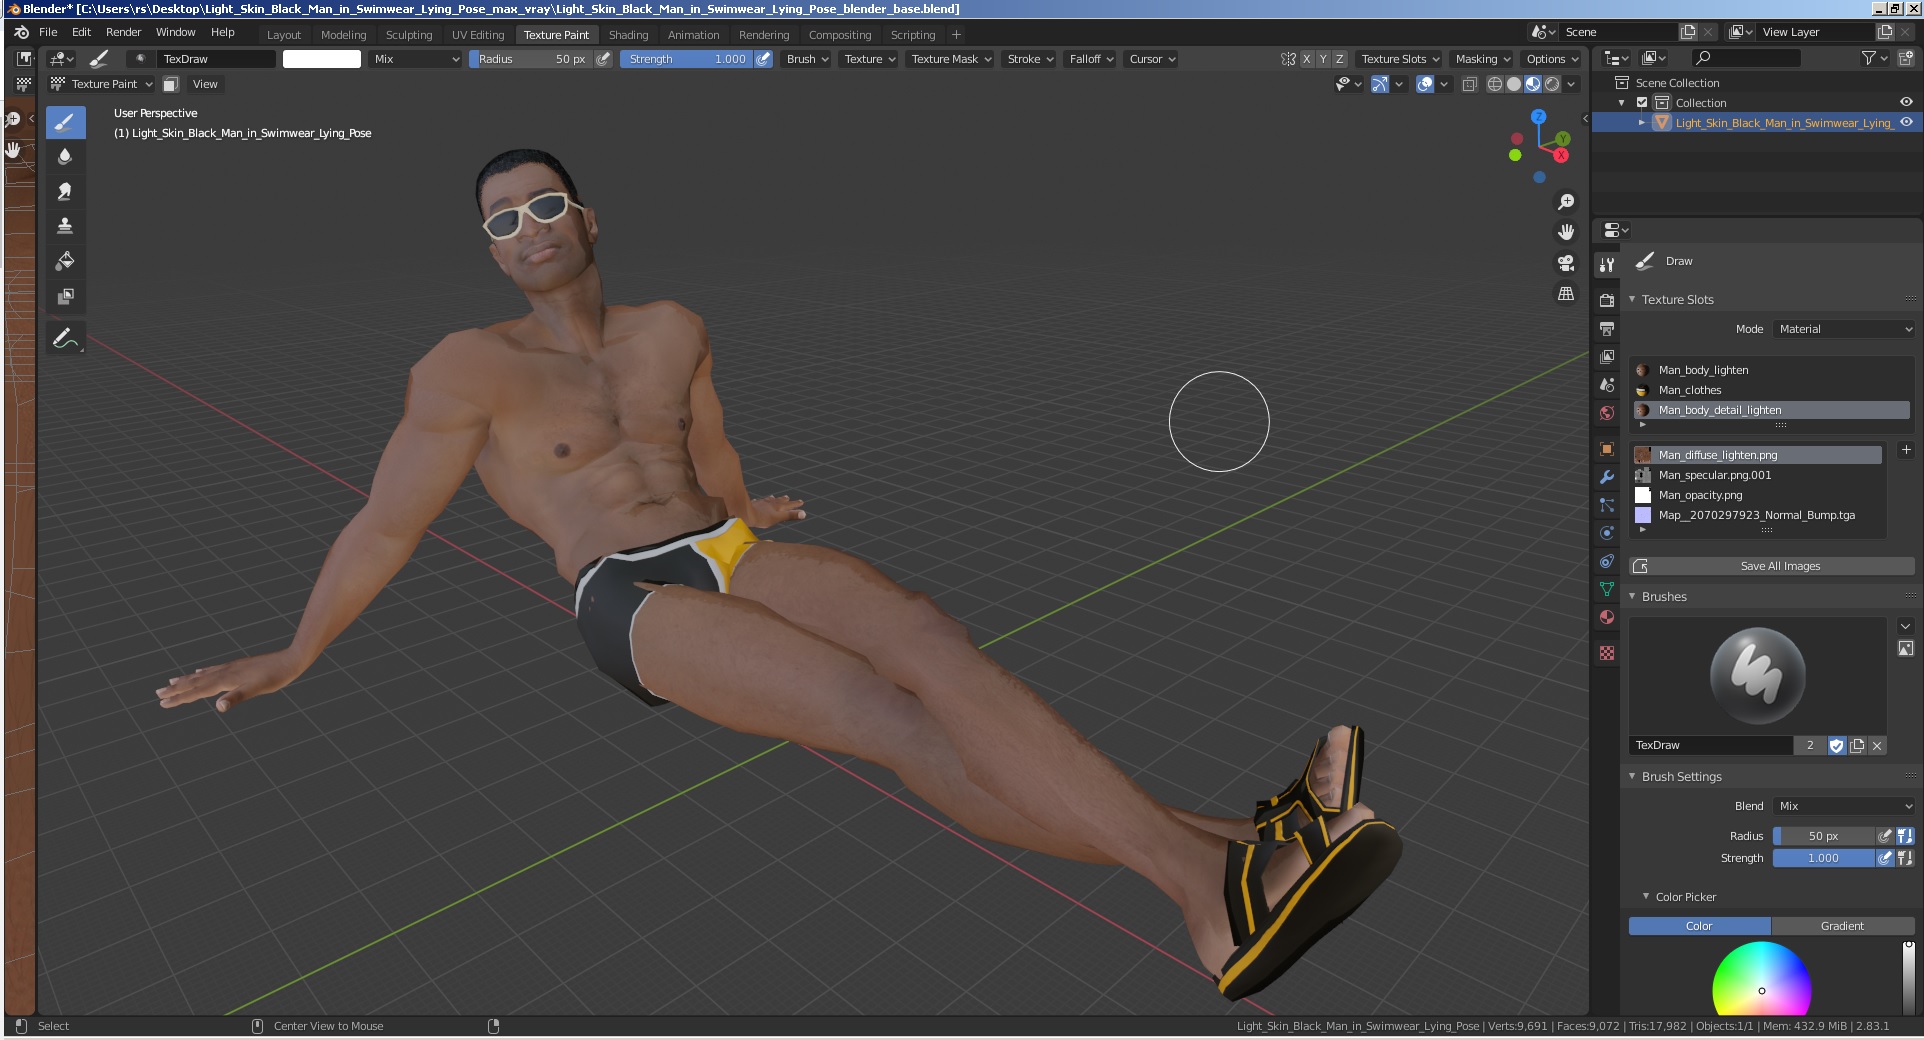
Task: Click the viewport pan hand icon
Action: [1566, 232]
